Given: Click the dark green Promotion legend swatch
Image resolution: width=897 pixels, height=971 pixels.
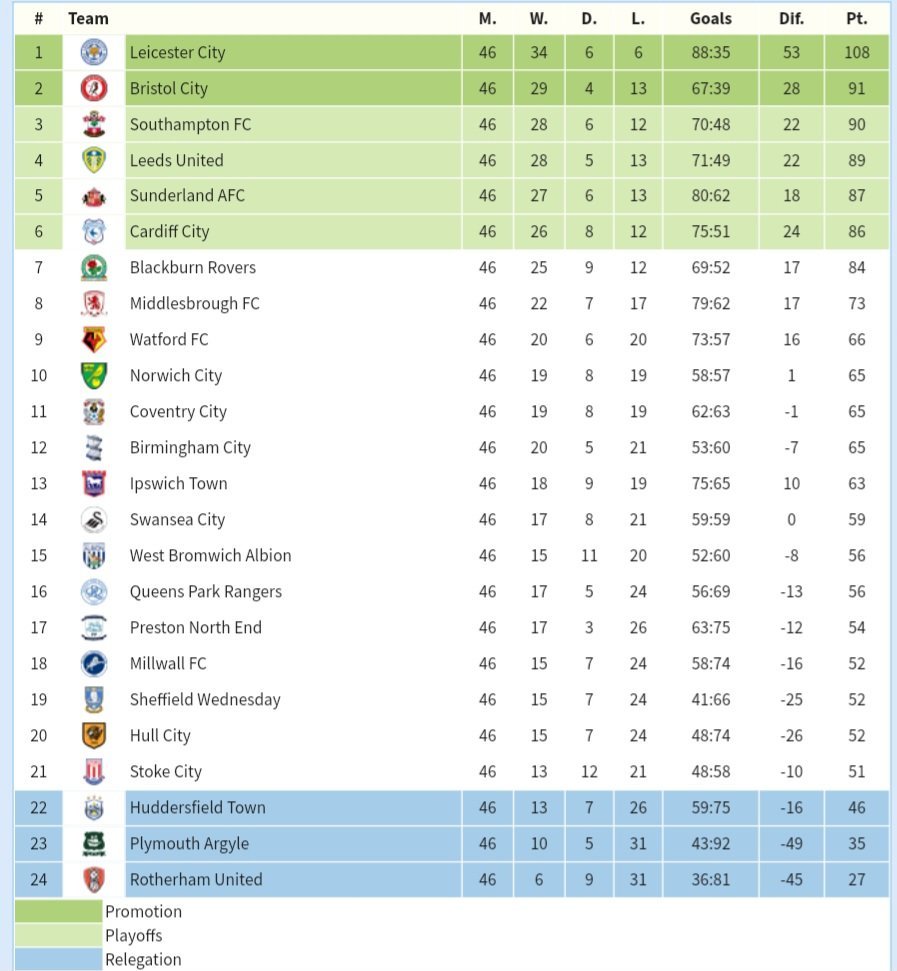Looking at the screenshot, I should (58, 911).
